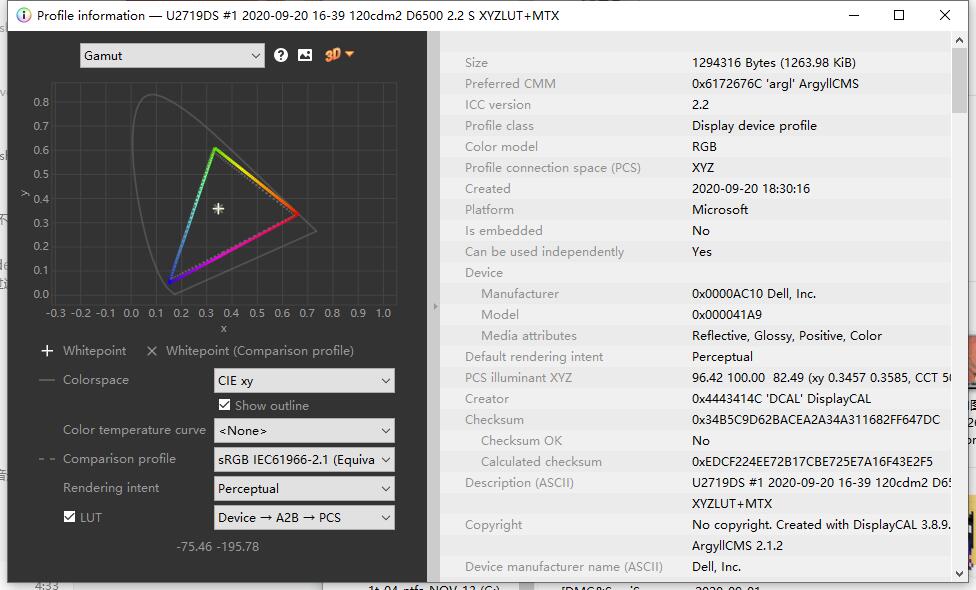Image resolution: width=976 pixels, height=590 pixels.
Task: Click the 'Calculated checksum' hex value
Action: pyautogui.click(x=812, y=462)
